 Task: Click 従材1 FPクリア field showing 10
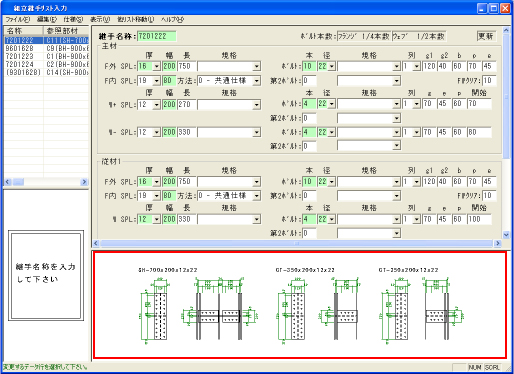489,196
